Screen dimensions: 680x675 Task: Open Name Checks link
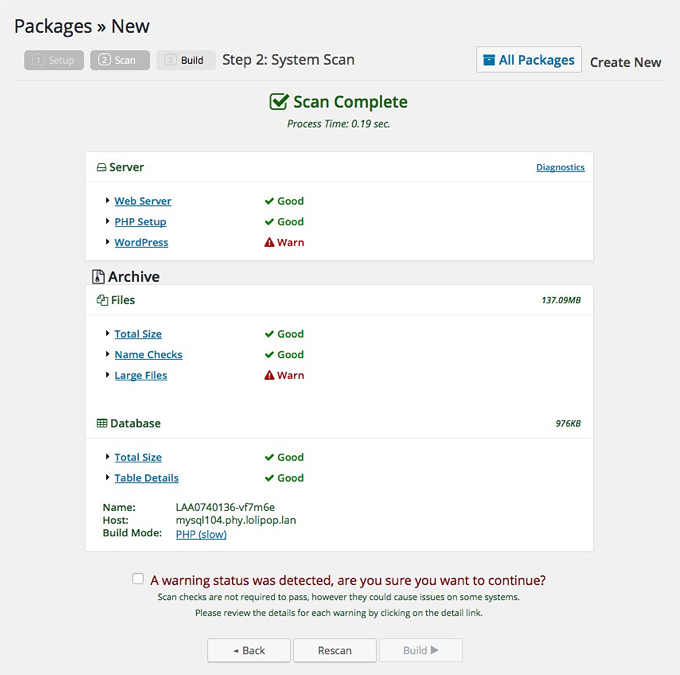point(148,355)
